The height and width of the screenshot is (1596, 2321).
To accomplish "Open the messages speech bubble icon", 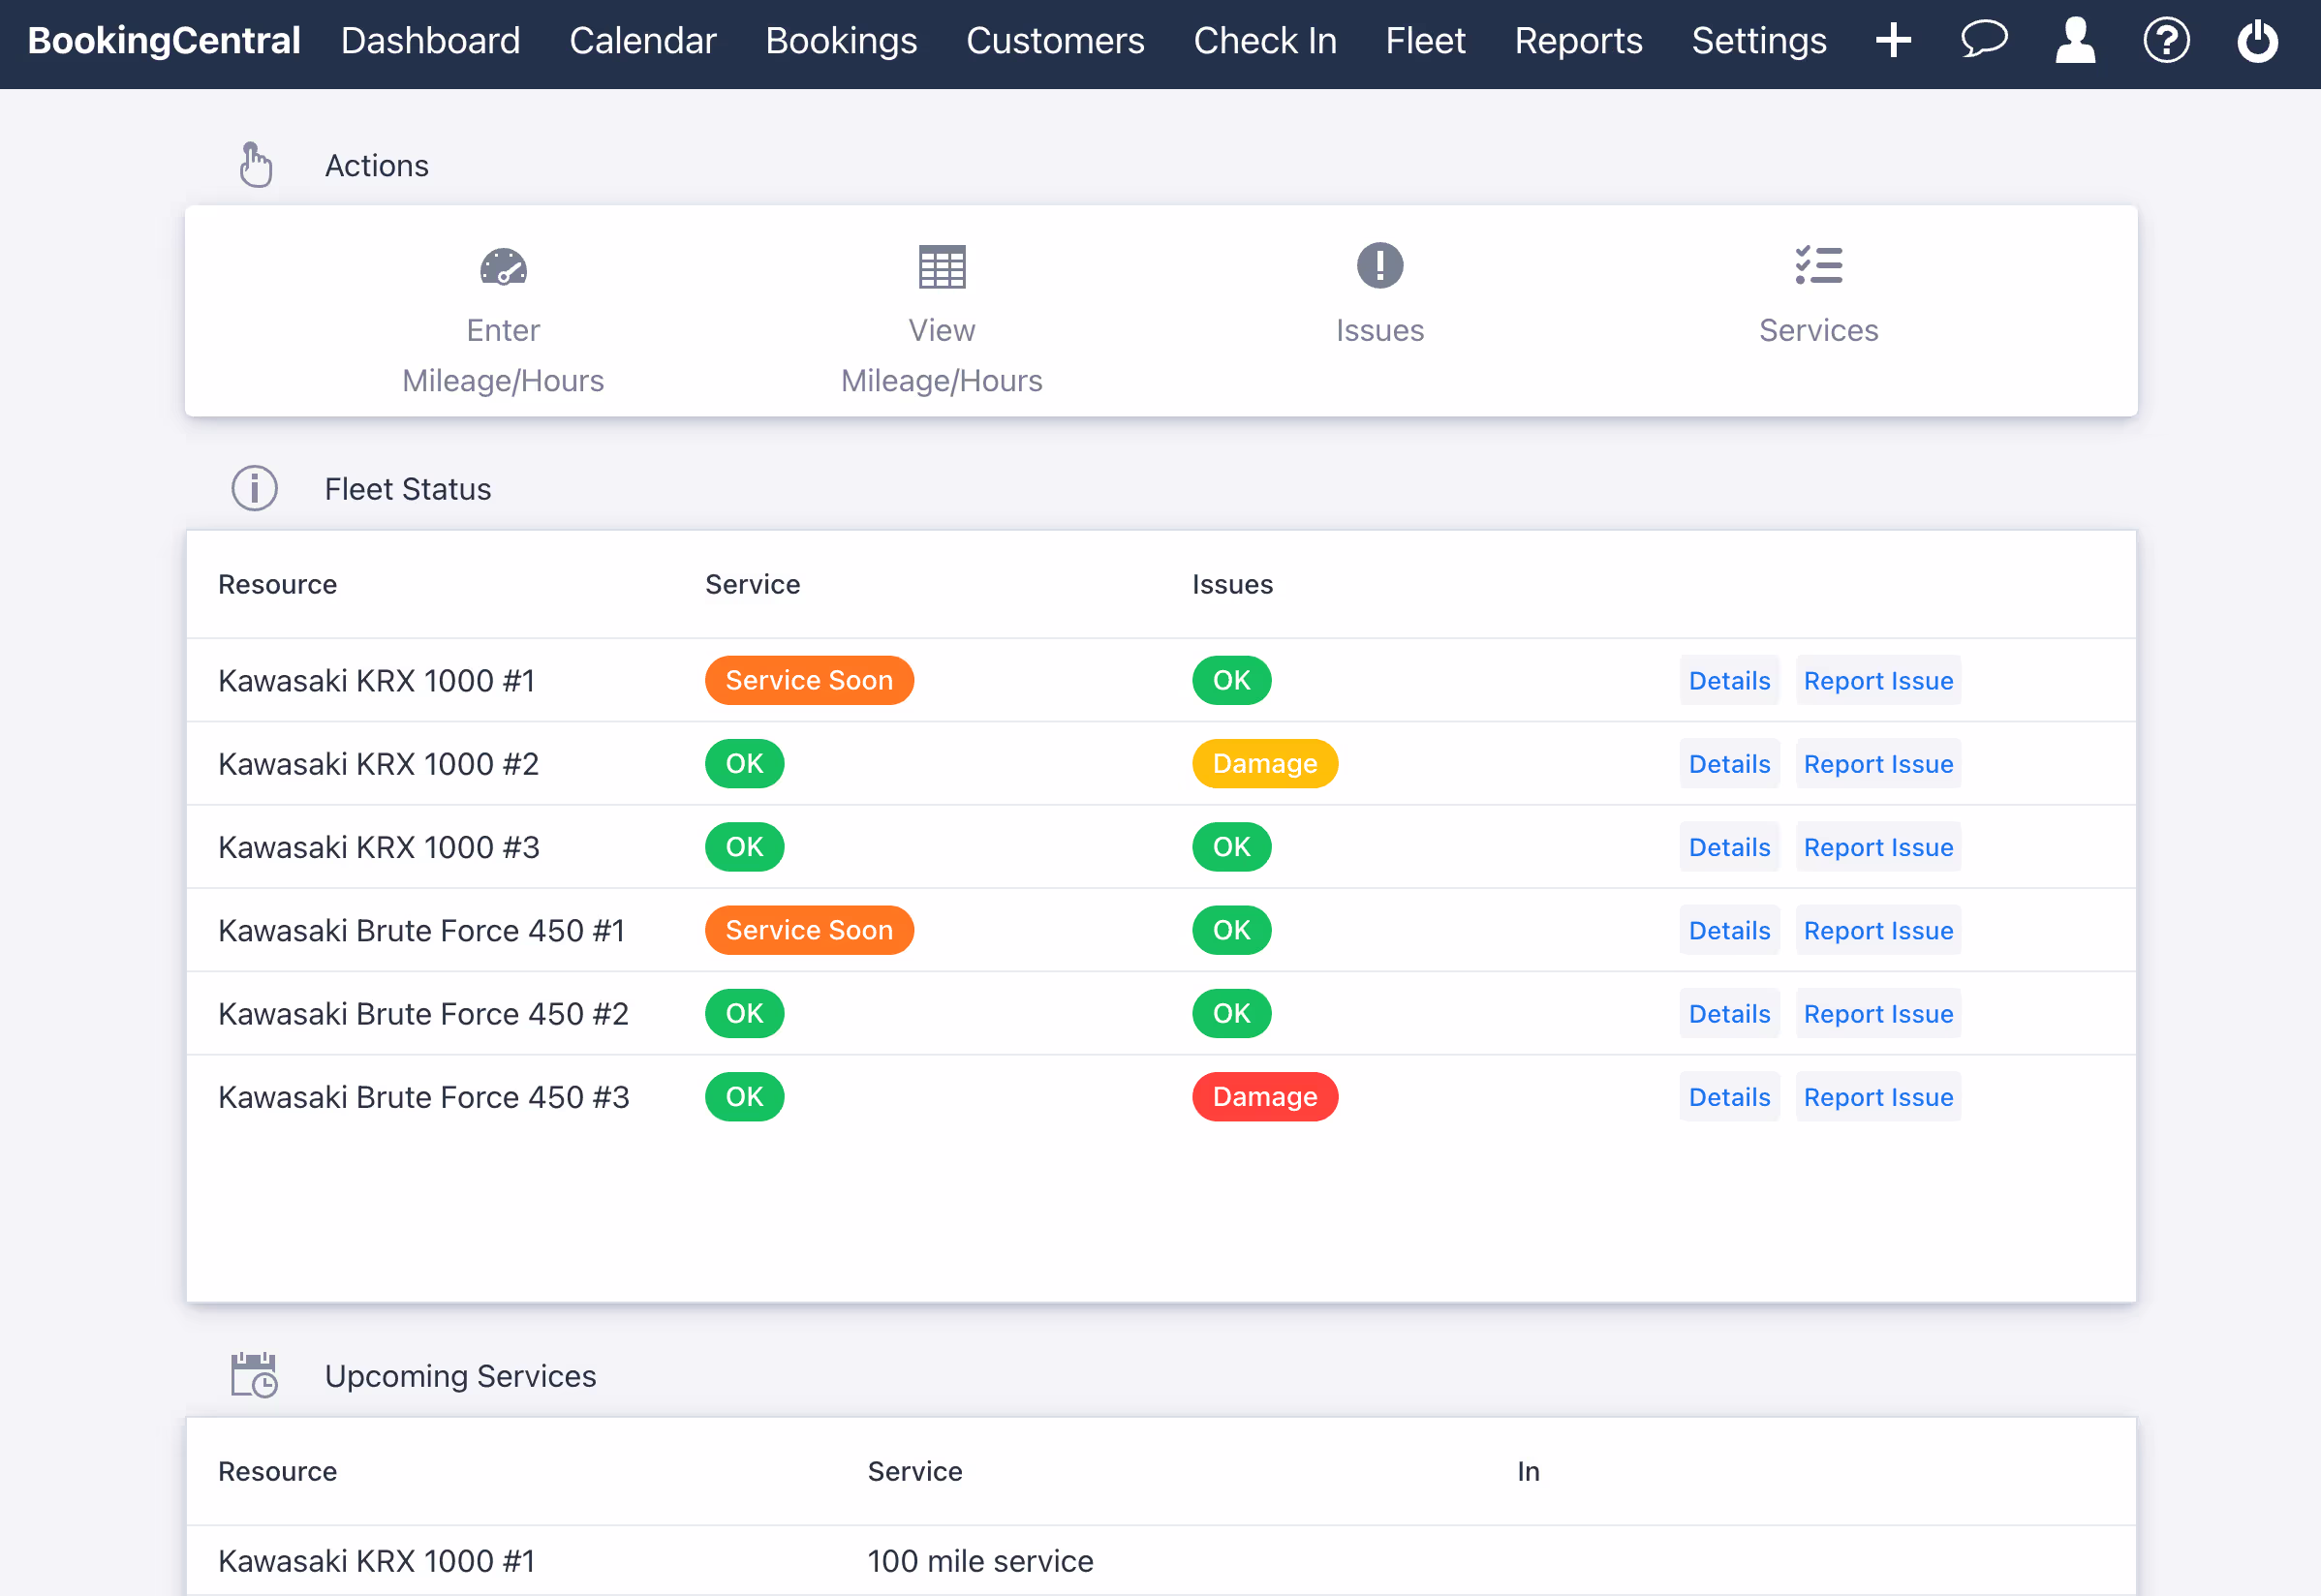I will pos(1984,40).
